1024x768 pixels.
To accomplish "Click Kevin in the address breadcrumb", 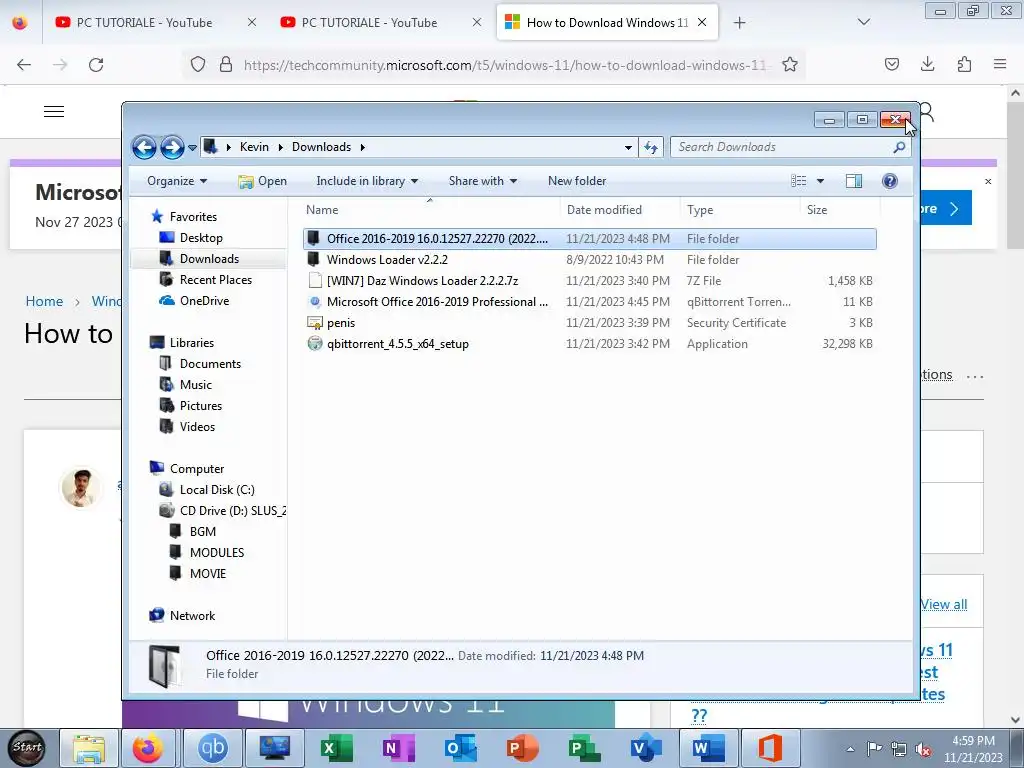I will (254, 147).
